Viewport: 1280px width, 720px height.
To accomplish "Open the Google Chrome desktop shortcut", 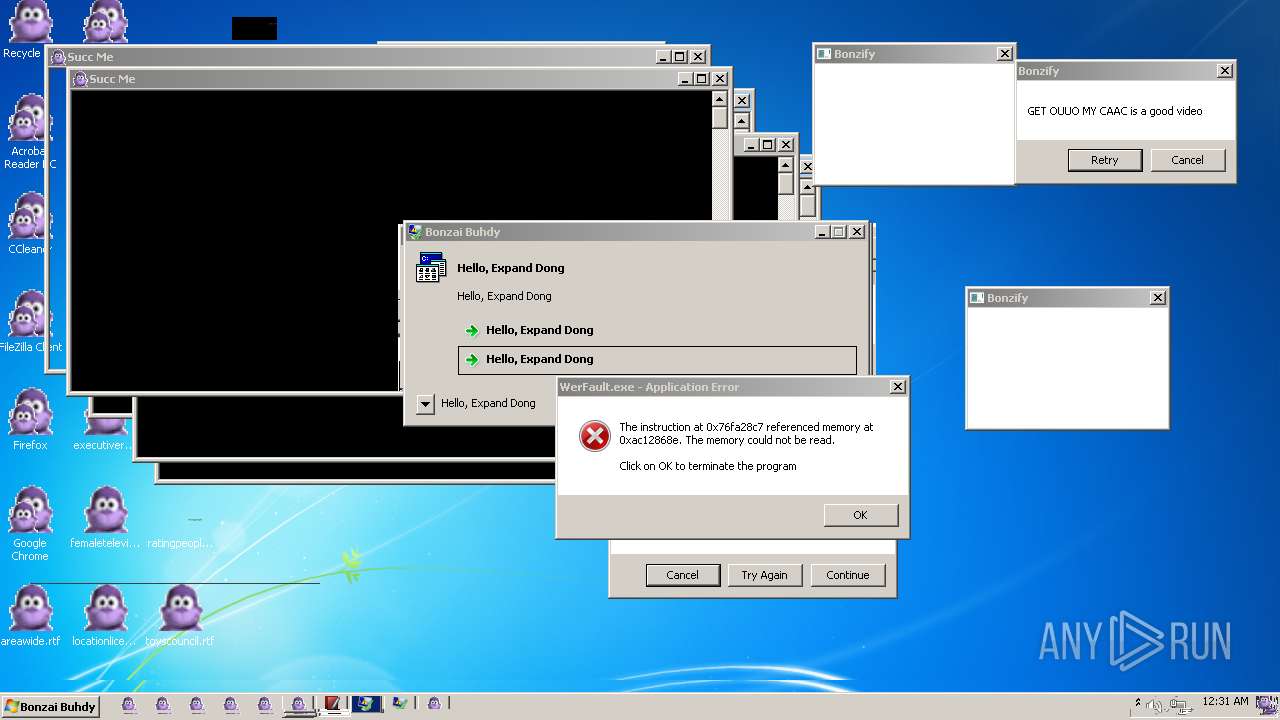I will [x=30, y=524].
